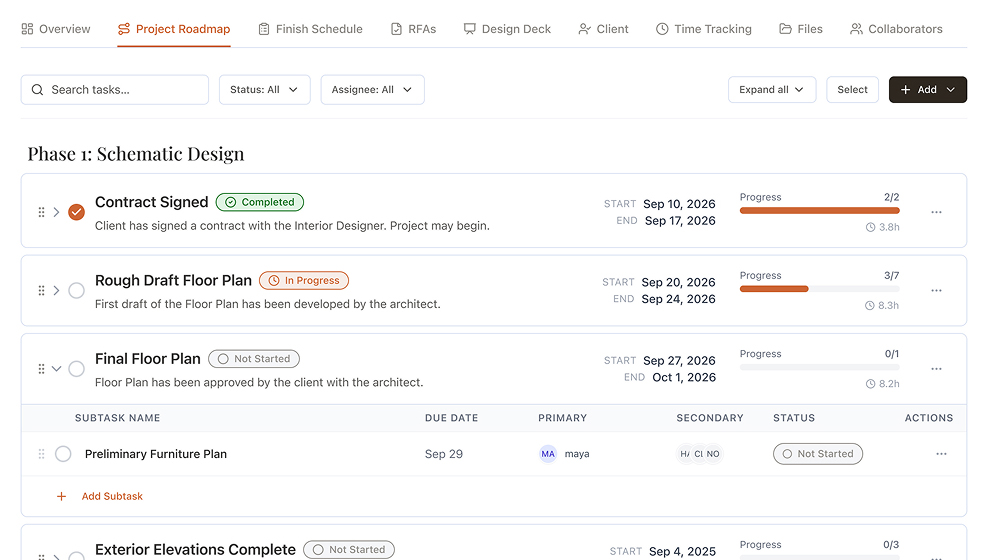Open the Status: All dropdown
Image resolution: width=986 pixels, height=560 pixels.
[x=265, y=90]
